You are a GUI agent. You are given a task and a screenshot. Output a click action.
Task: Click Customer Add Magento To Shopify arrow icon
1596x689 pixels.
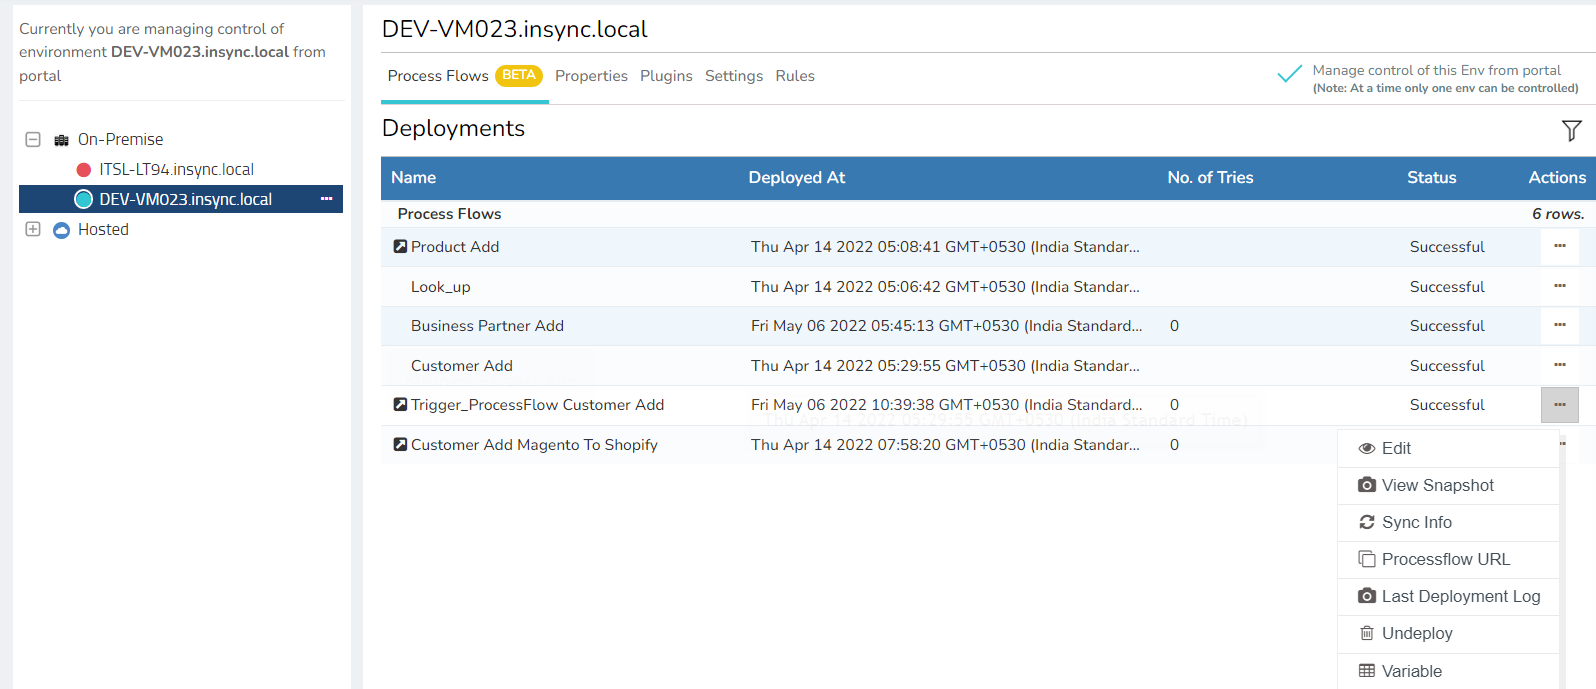(400, 445)
